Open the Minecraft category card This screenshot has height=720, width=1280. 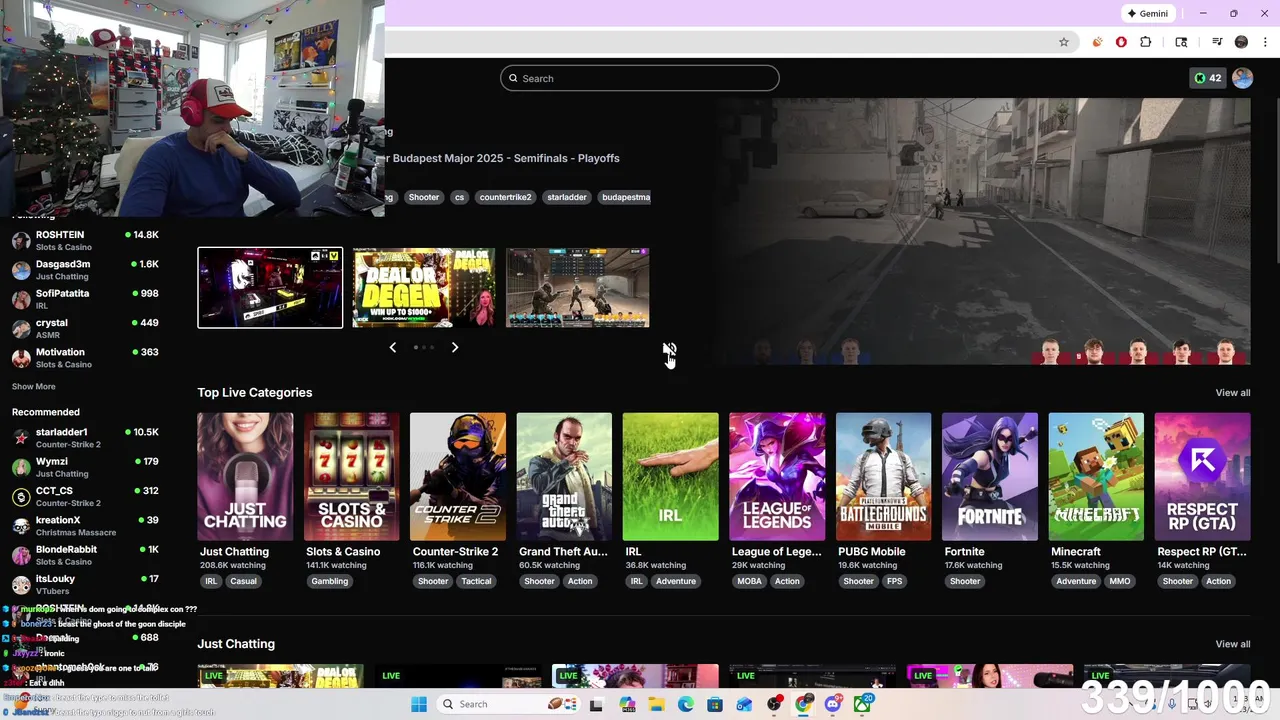[x=1096, y=476]
